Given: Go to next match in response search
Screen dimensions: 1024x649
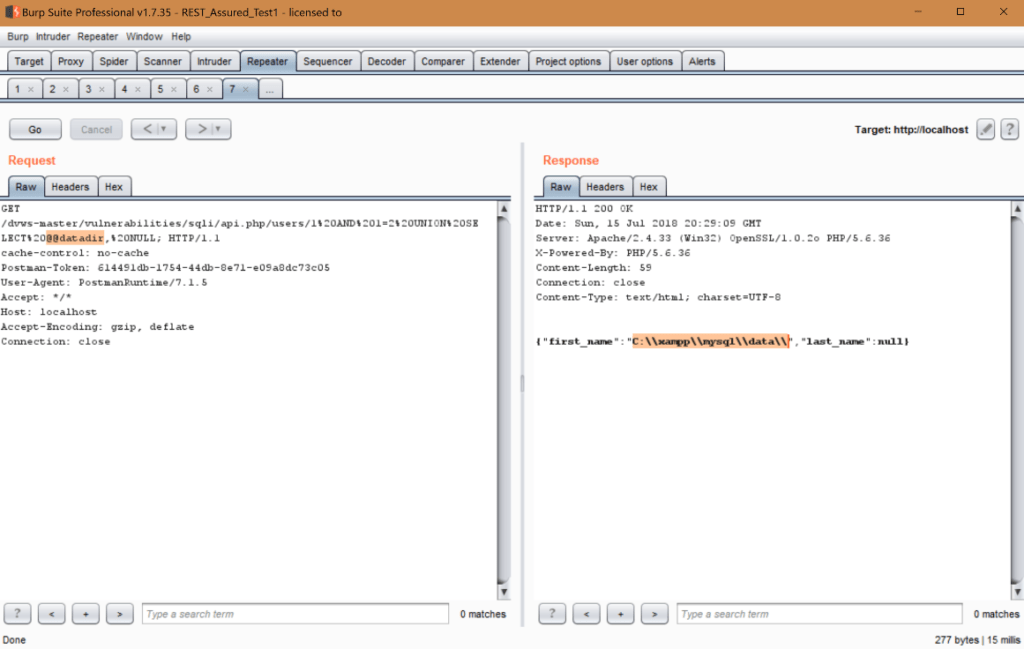Looking at the screenshot, I should click(654, 613).
